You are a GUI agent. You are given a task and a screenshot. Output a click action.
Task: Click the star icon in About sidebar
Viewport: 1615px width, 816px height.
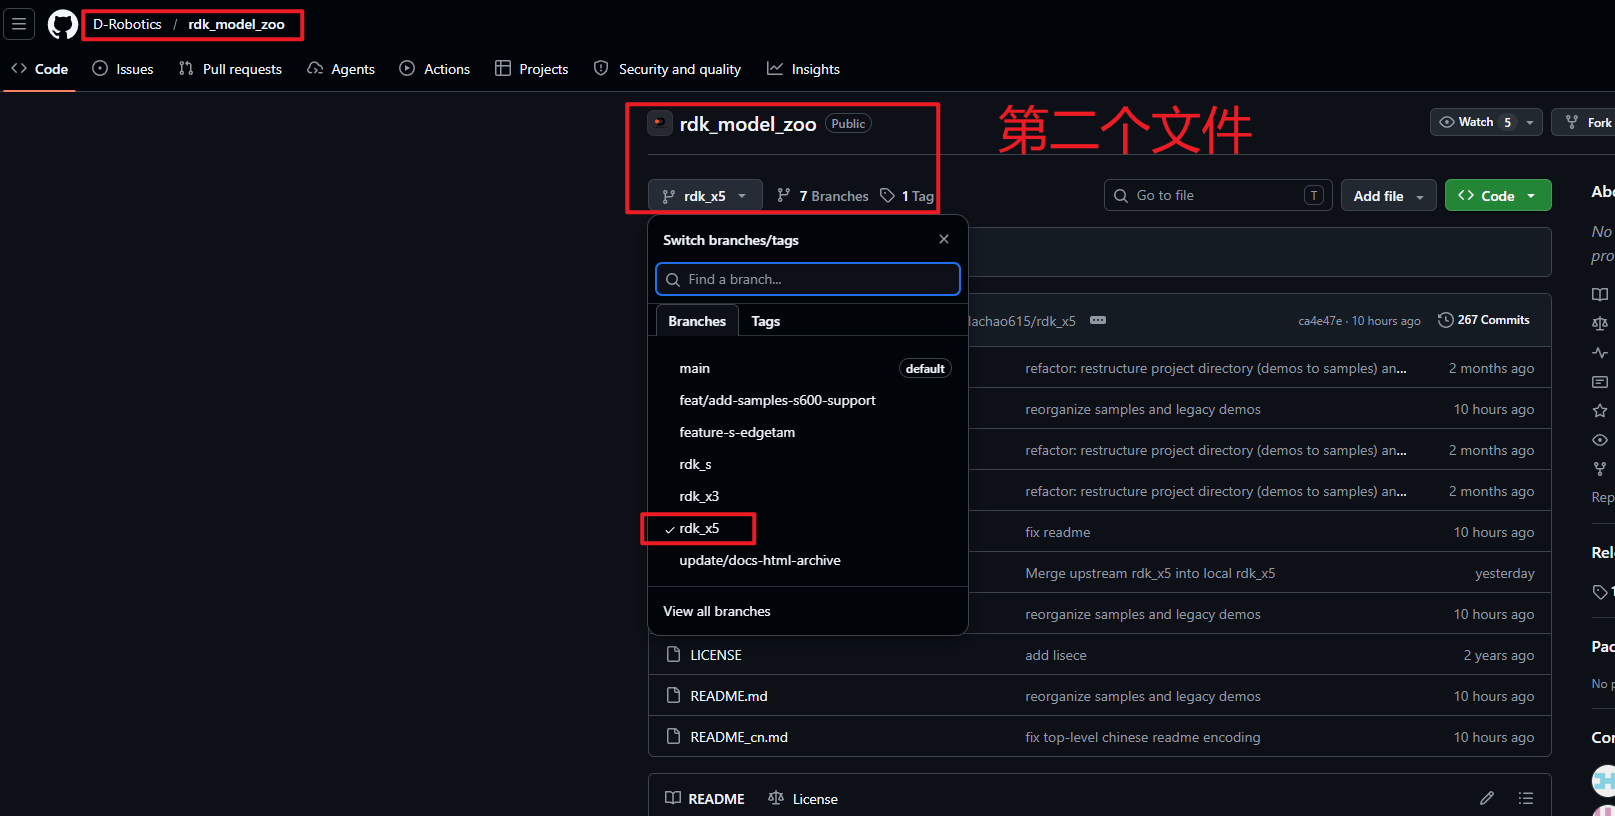[x=1600, y=411]
